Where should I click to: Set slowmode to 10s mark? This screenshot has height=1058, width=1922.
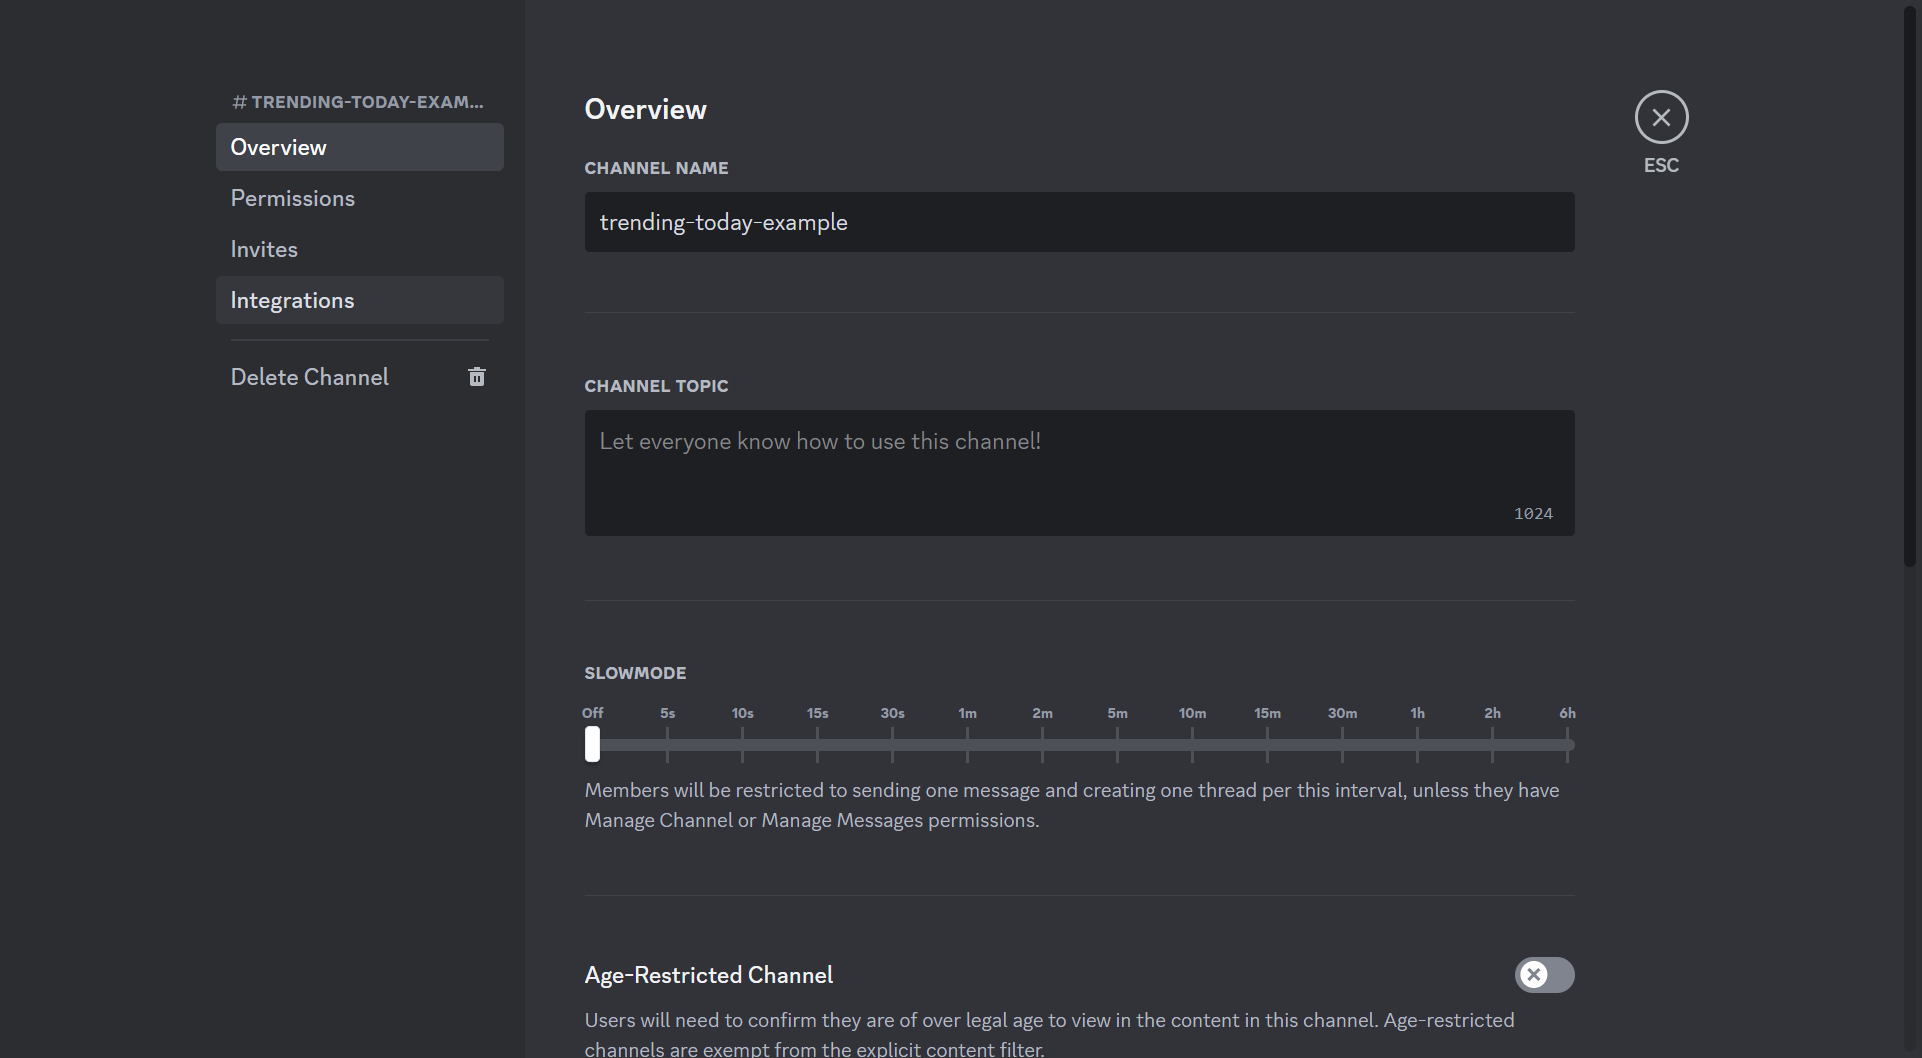(742, 744)
